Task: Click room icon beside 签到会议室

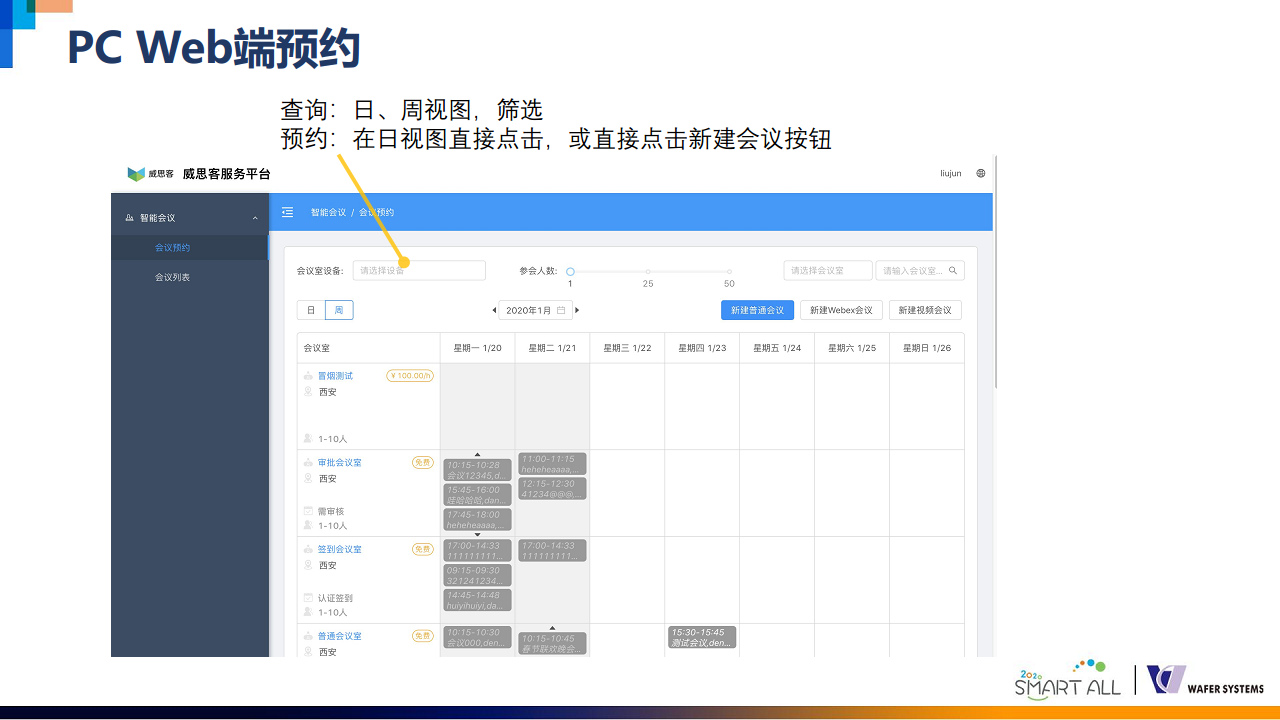Action: [308, 549]
